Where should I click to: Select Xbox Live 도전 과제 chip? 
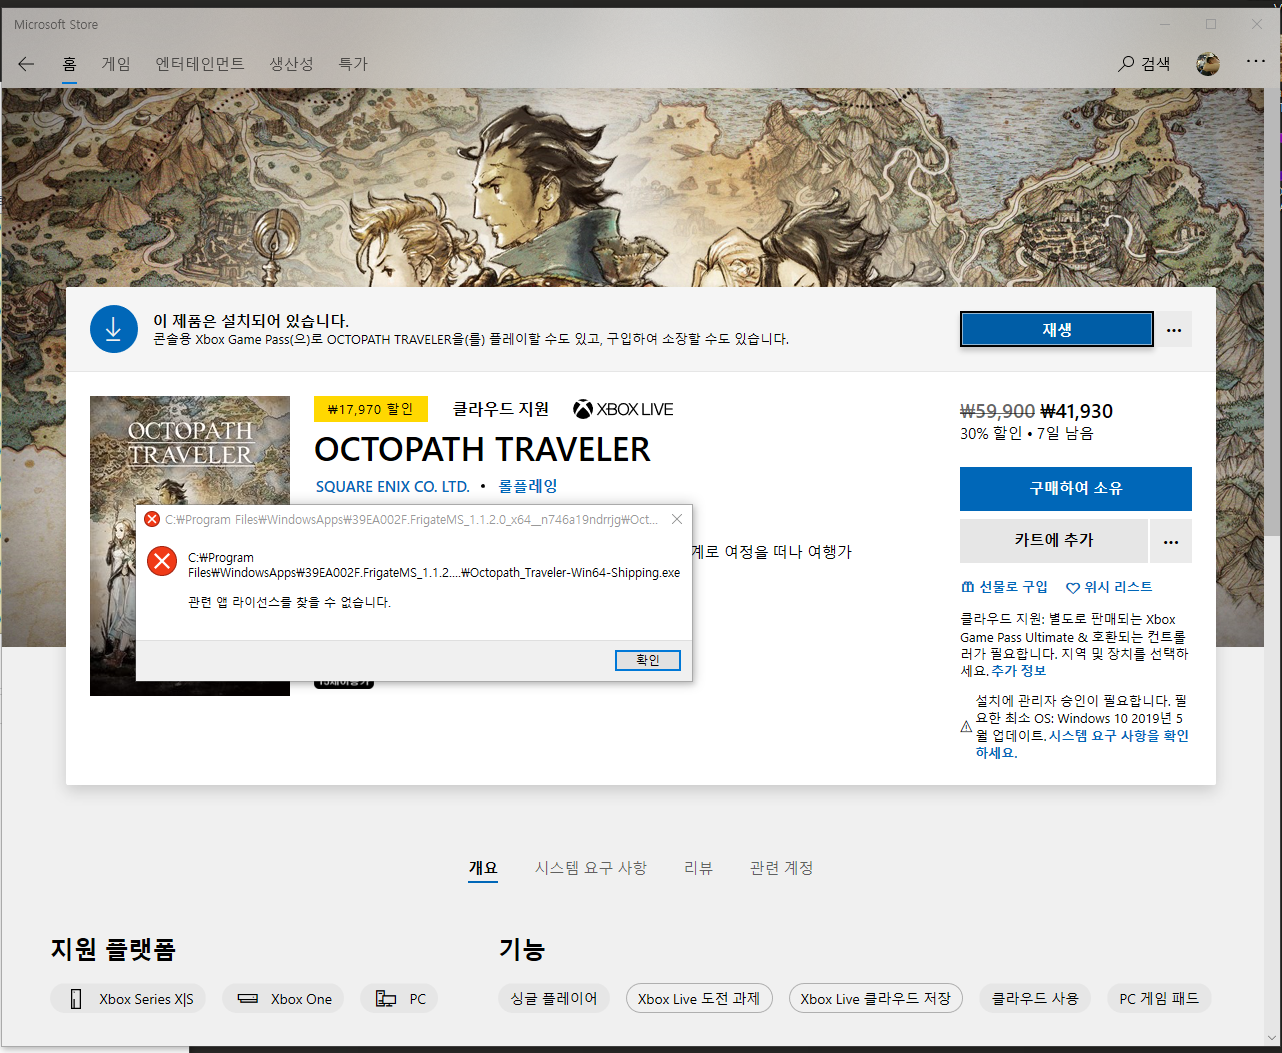click(699, 999)
